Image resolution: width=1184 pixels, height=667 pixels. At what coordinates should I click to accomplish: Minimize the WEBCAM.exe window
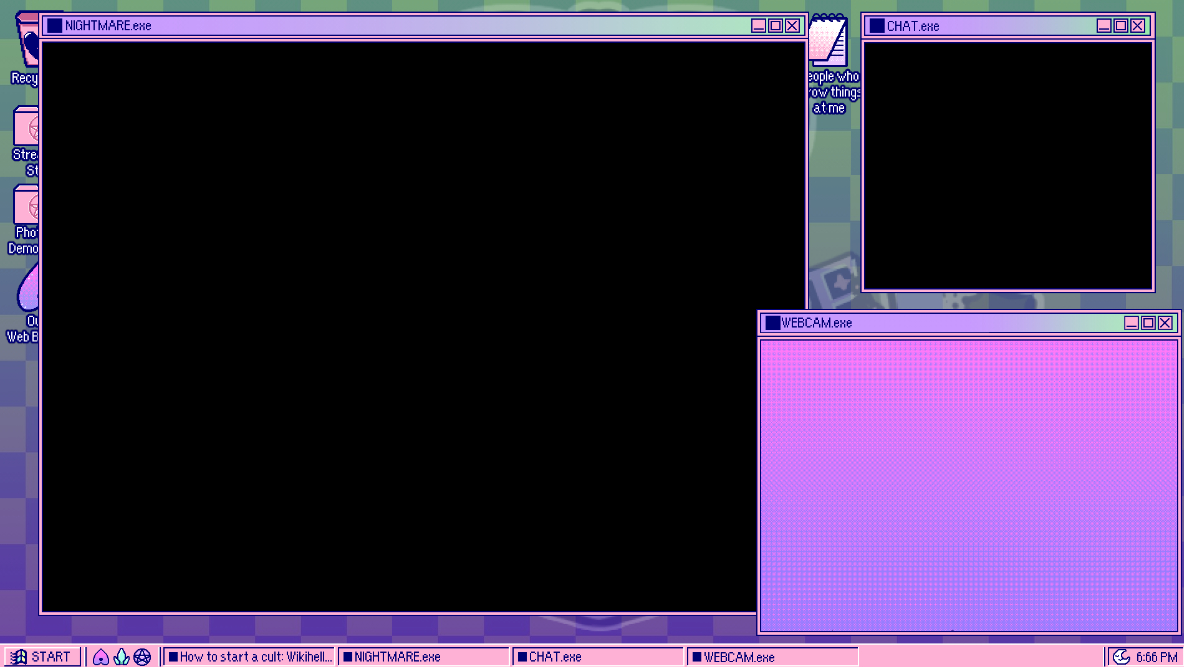(1131, 323)
